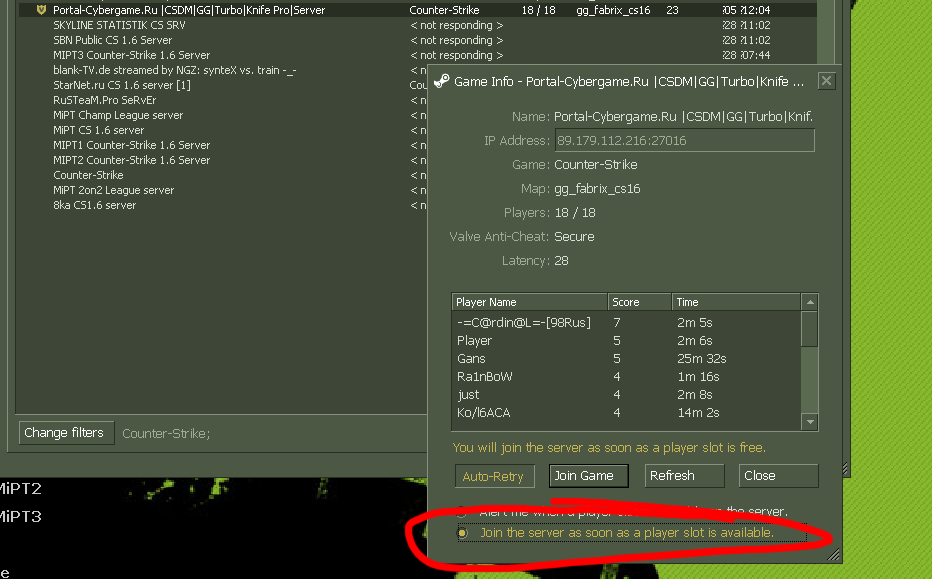
Task: Sort player list by Time column header
Action: 736,302
